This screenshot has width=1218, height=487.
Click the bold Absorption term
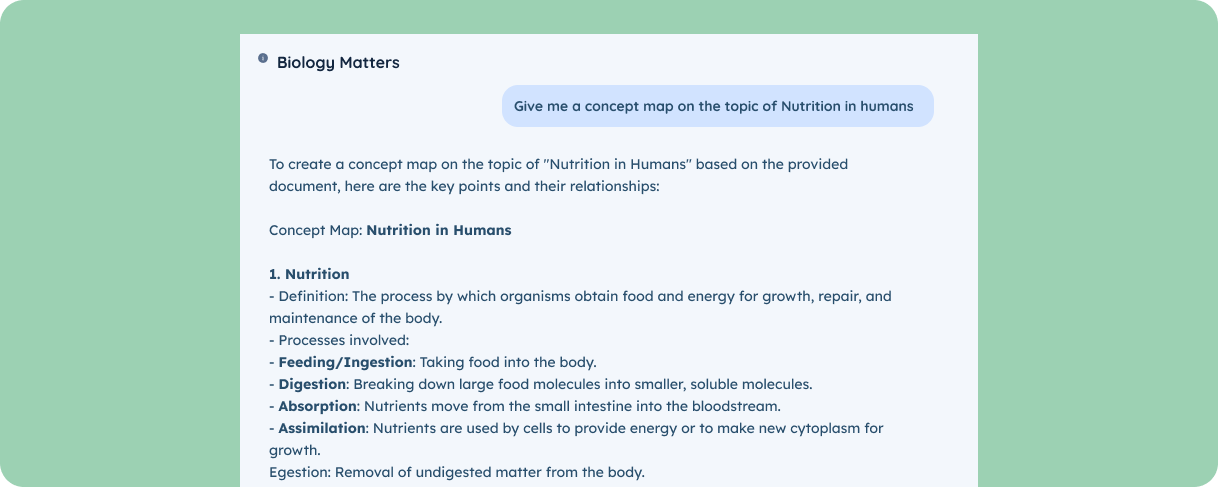click(x=317, y=406)
